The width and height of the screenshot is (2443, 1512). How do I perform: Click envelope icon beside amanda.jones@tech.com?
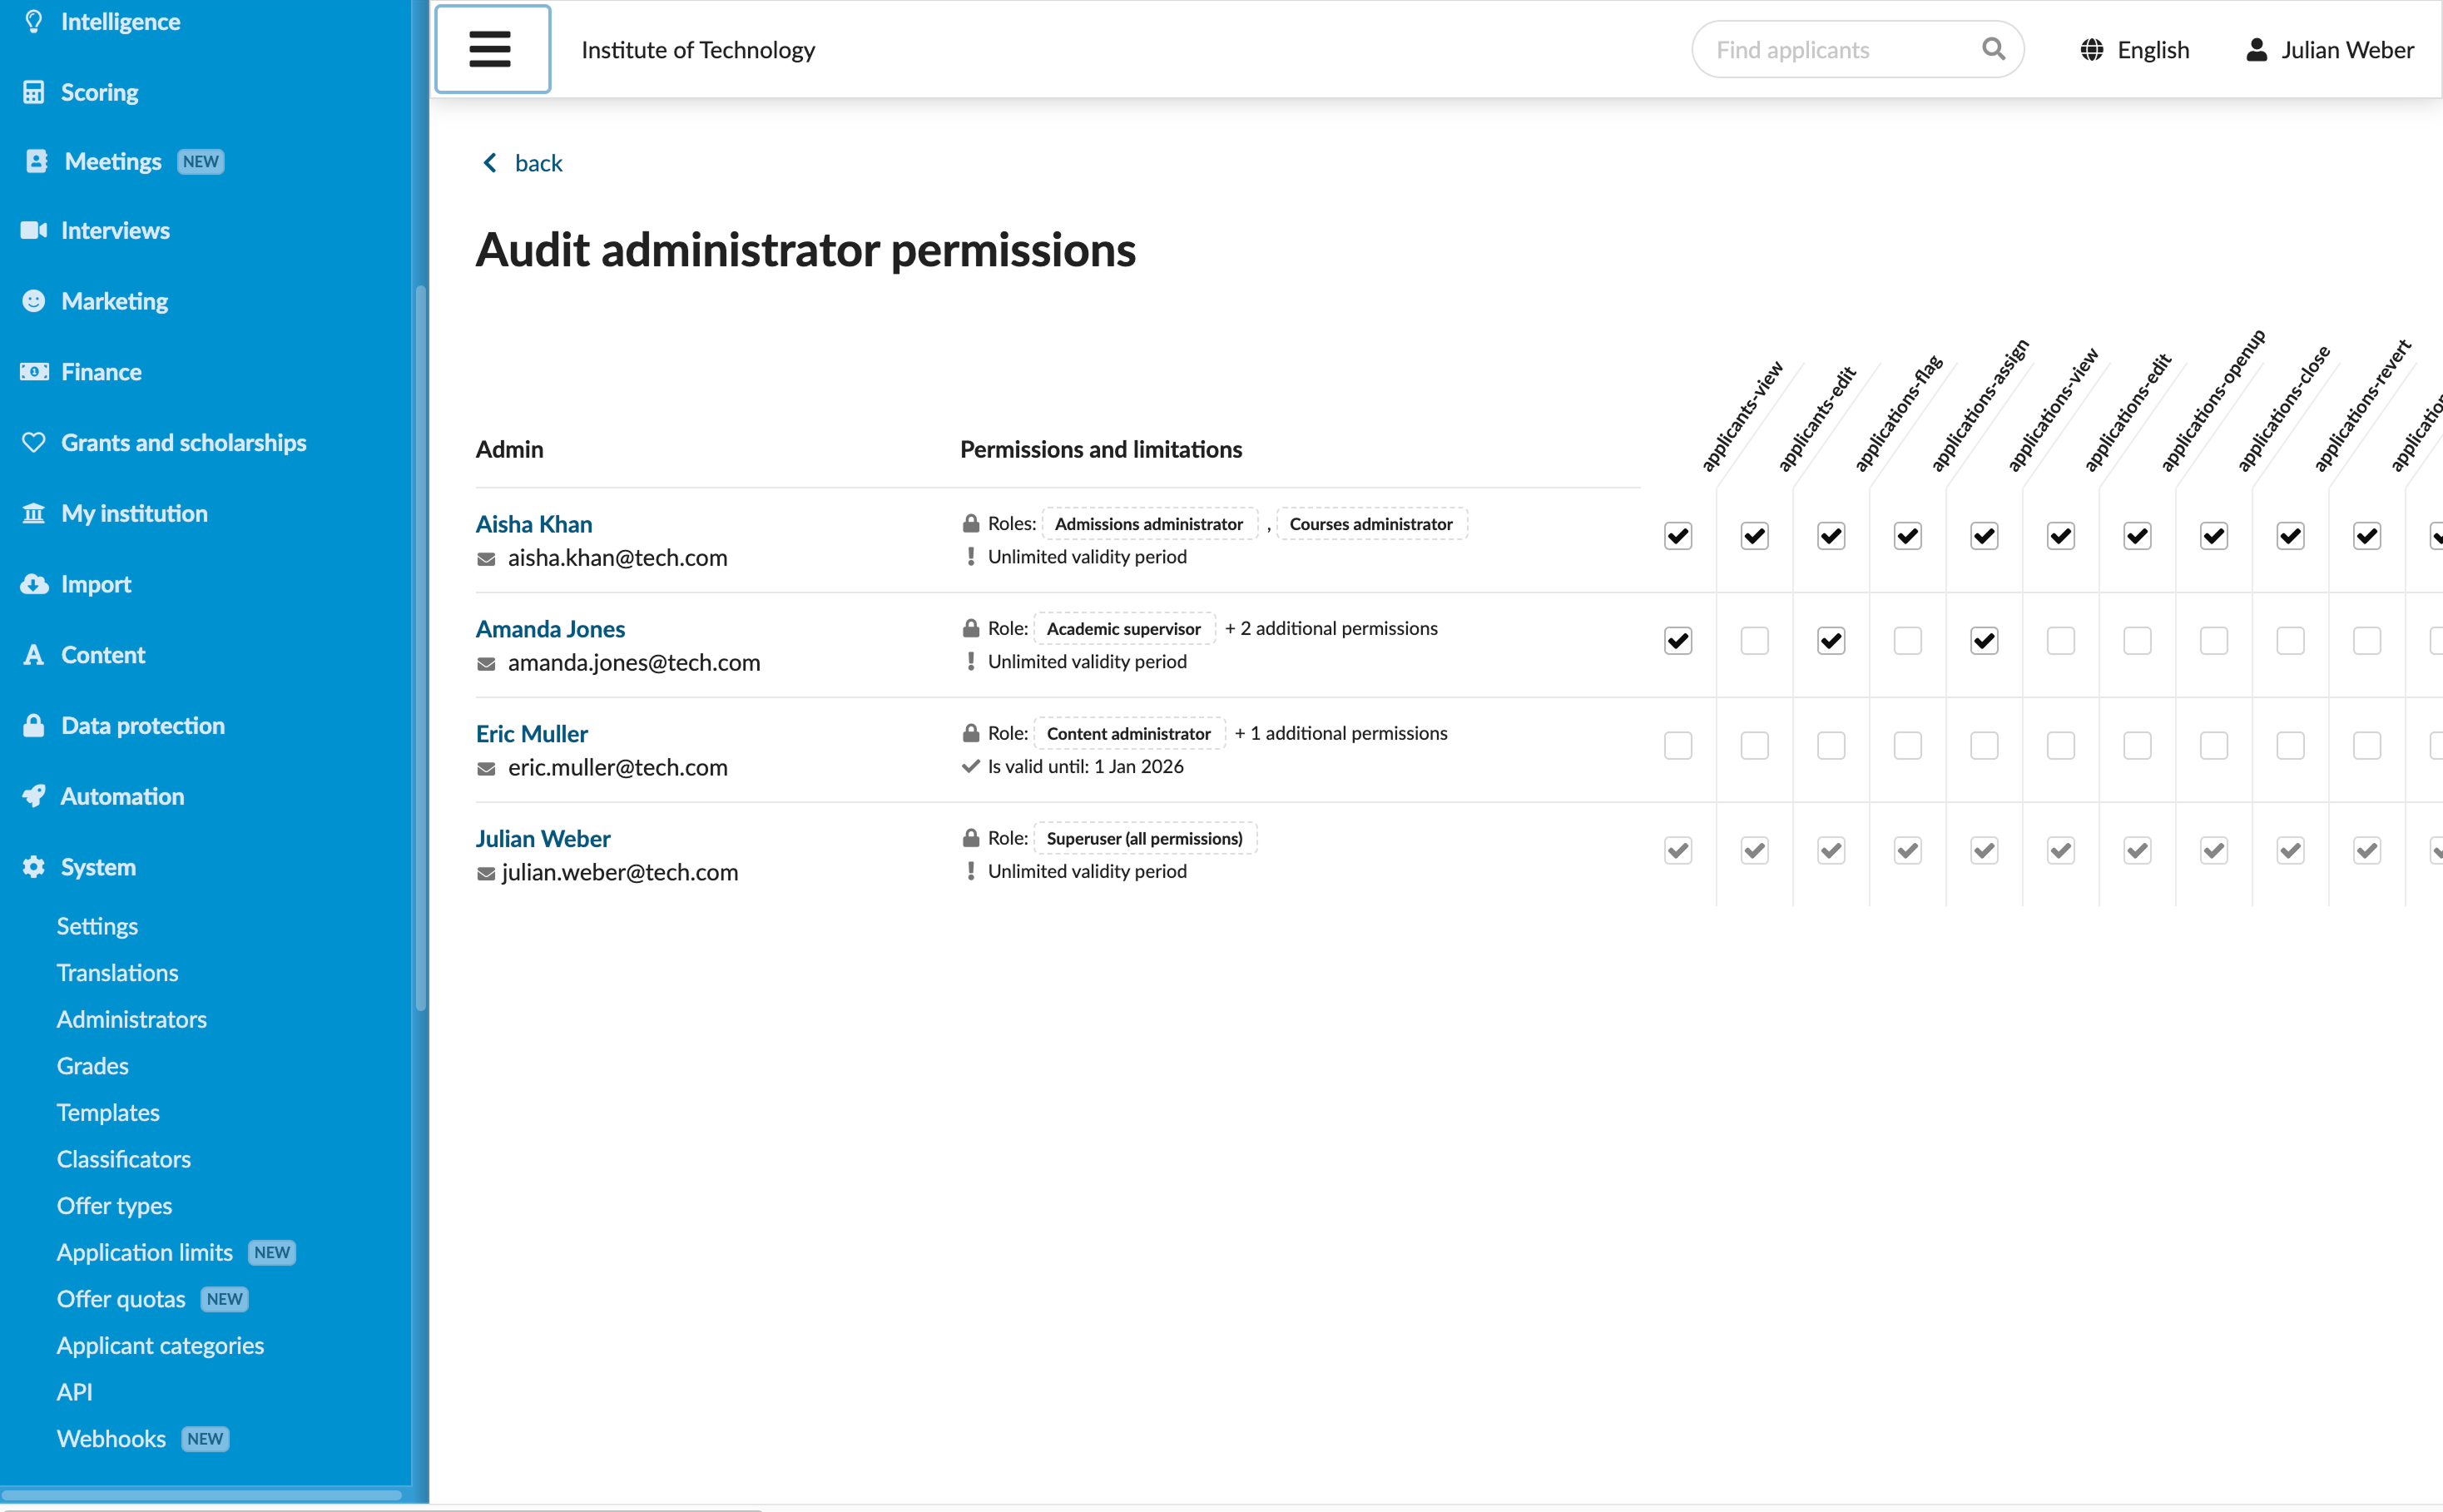[x=486, y=664]
